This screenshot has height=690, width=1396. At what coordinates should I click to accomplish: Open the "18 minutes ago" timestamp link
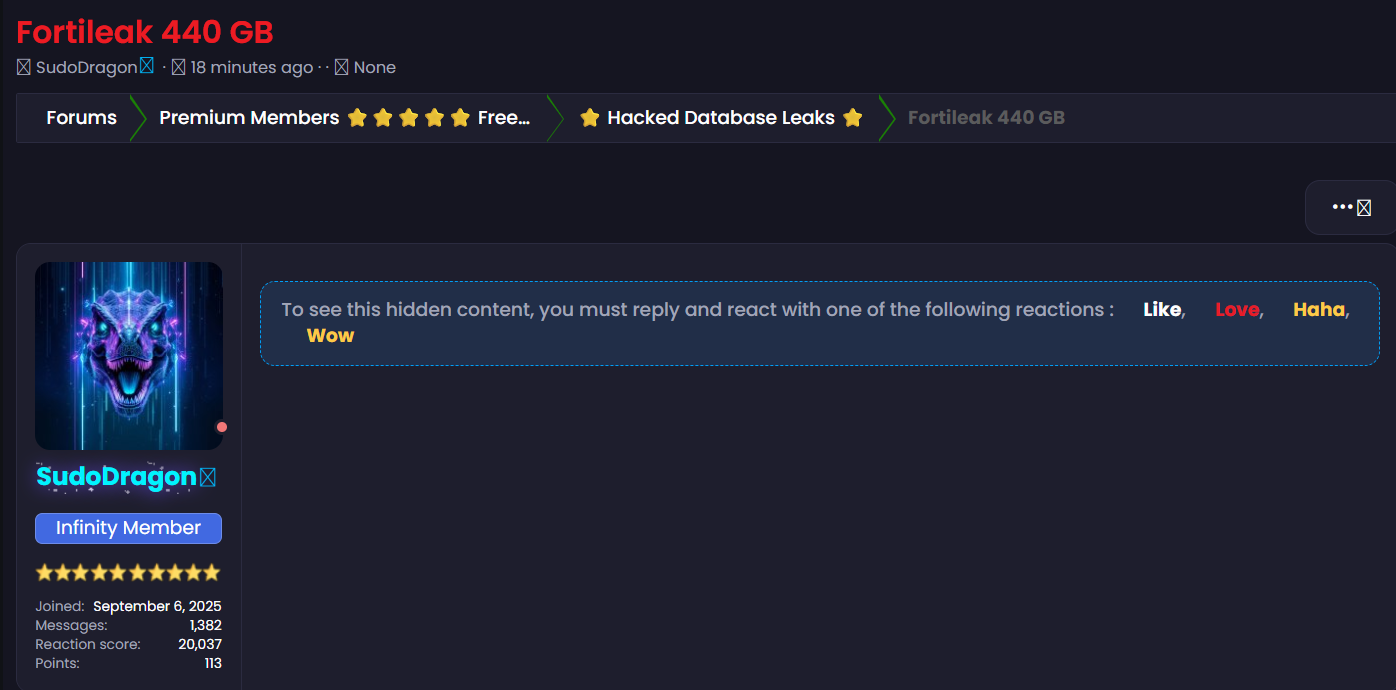(x=251, y=67)
